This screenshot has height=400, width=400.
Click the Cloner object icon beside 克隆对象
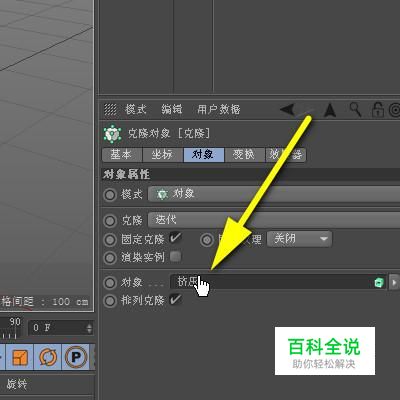click(112, 134)
